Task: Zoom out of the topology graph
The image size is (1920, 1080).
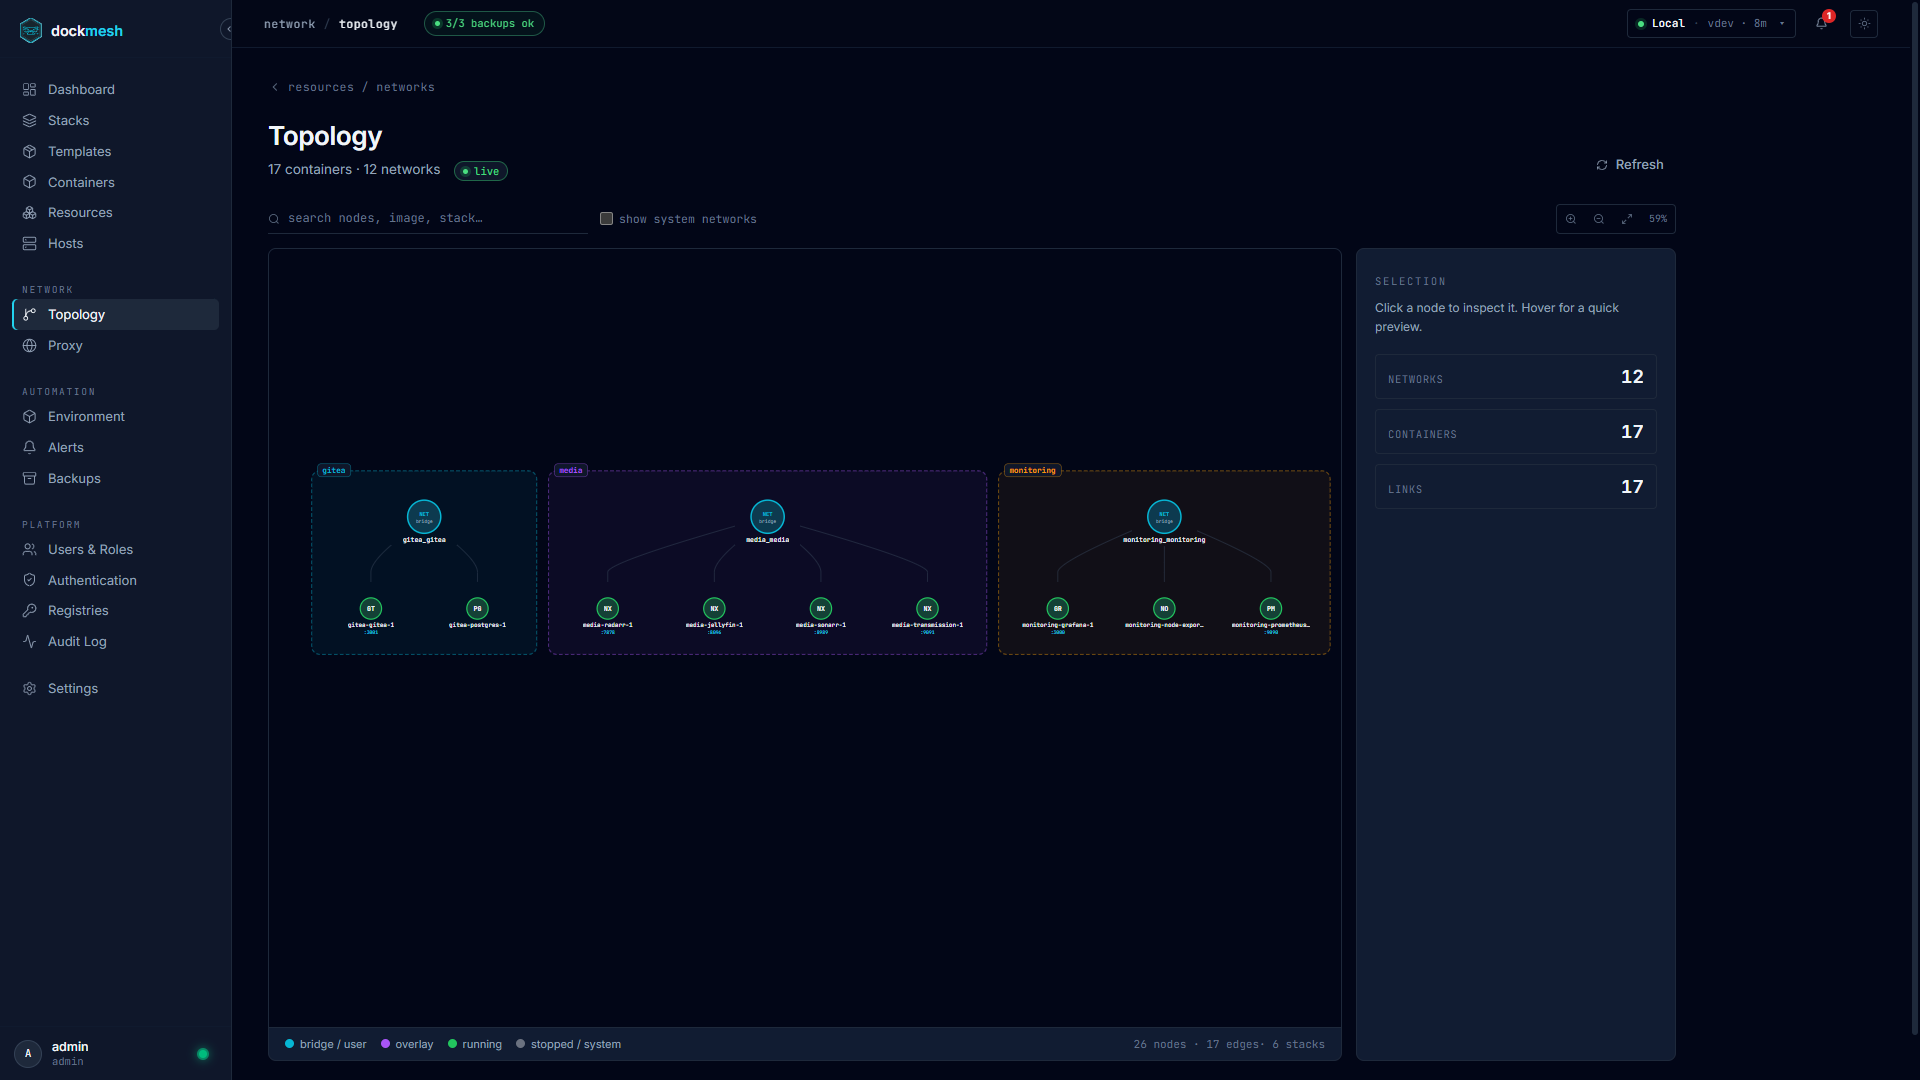Action: [1599, 219]
